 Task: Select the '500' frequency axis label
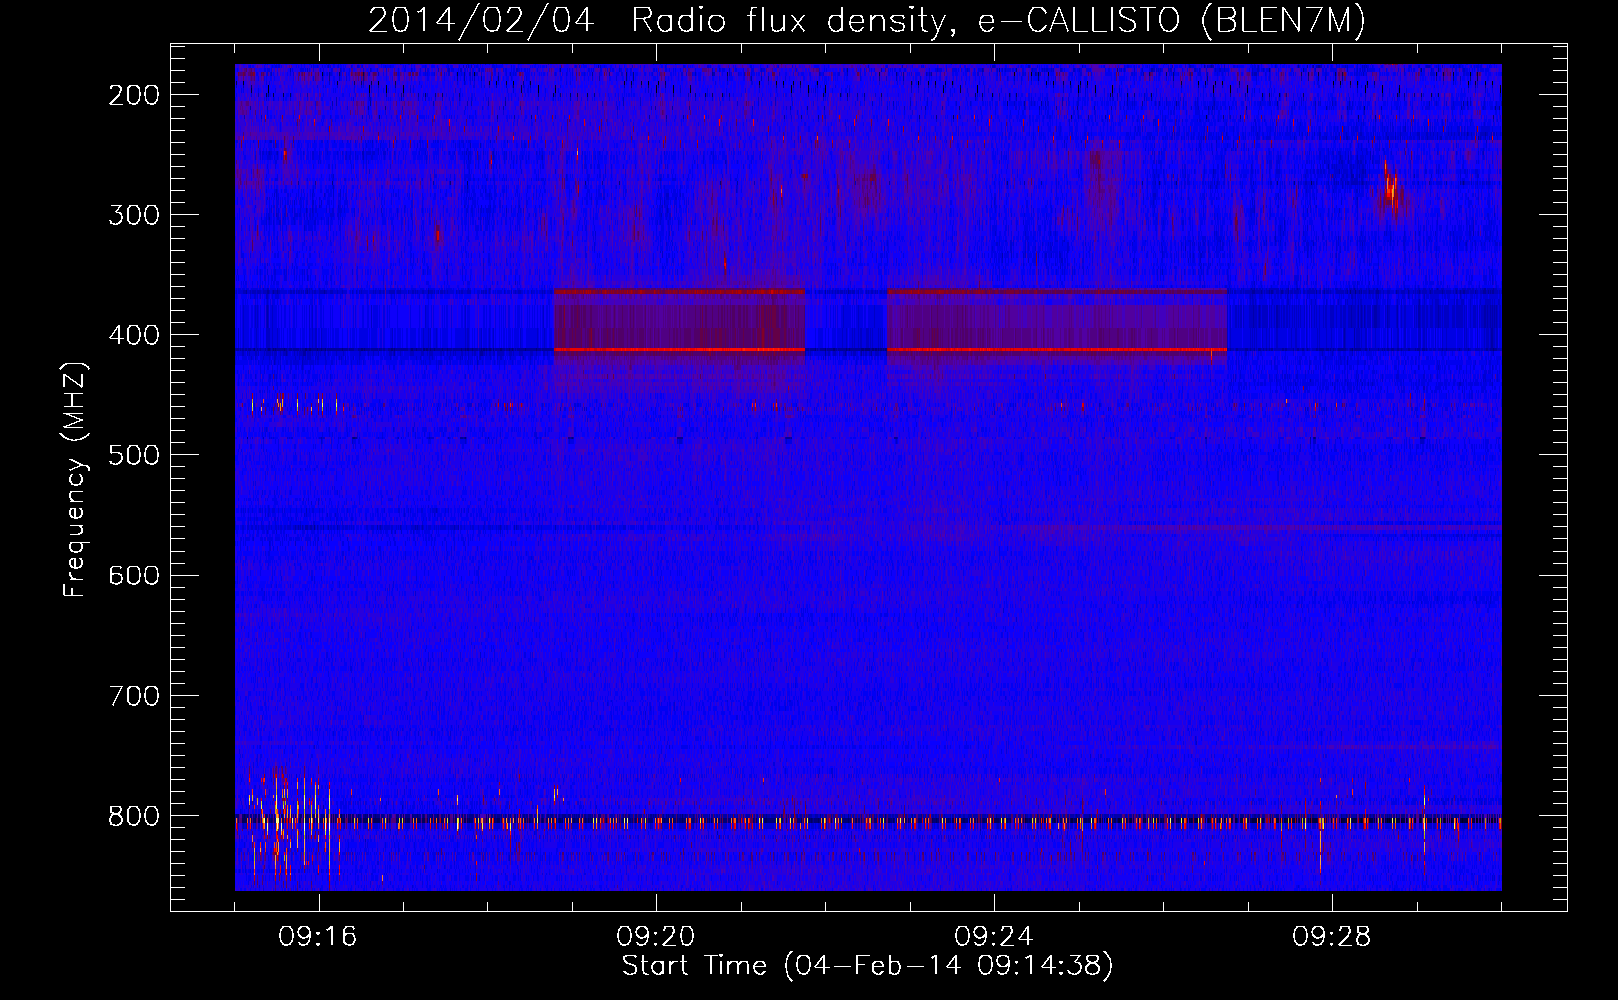pyautogui.click(x=134, y=455)
